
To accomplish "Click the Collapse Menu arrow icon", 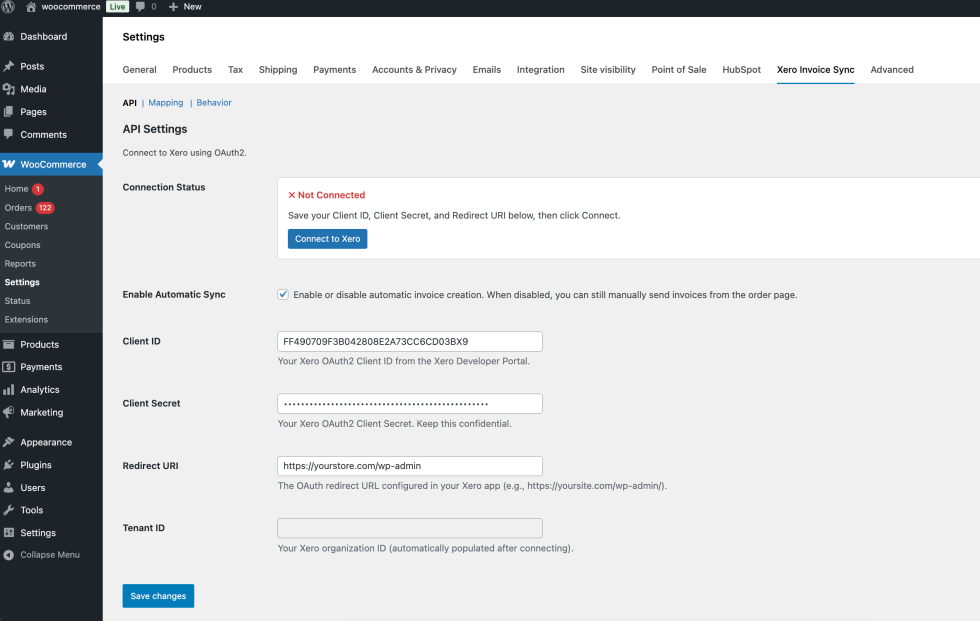I will pos(9,555).
